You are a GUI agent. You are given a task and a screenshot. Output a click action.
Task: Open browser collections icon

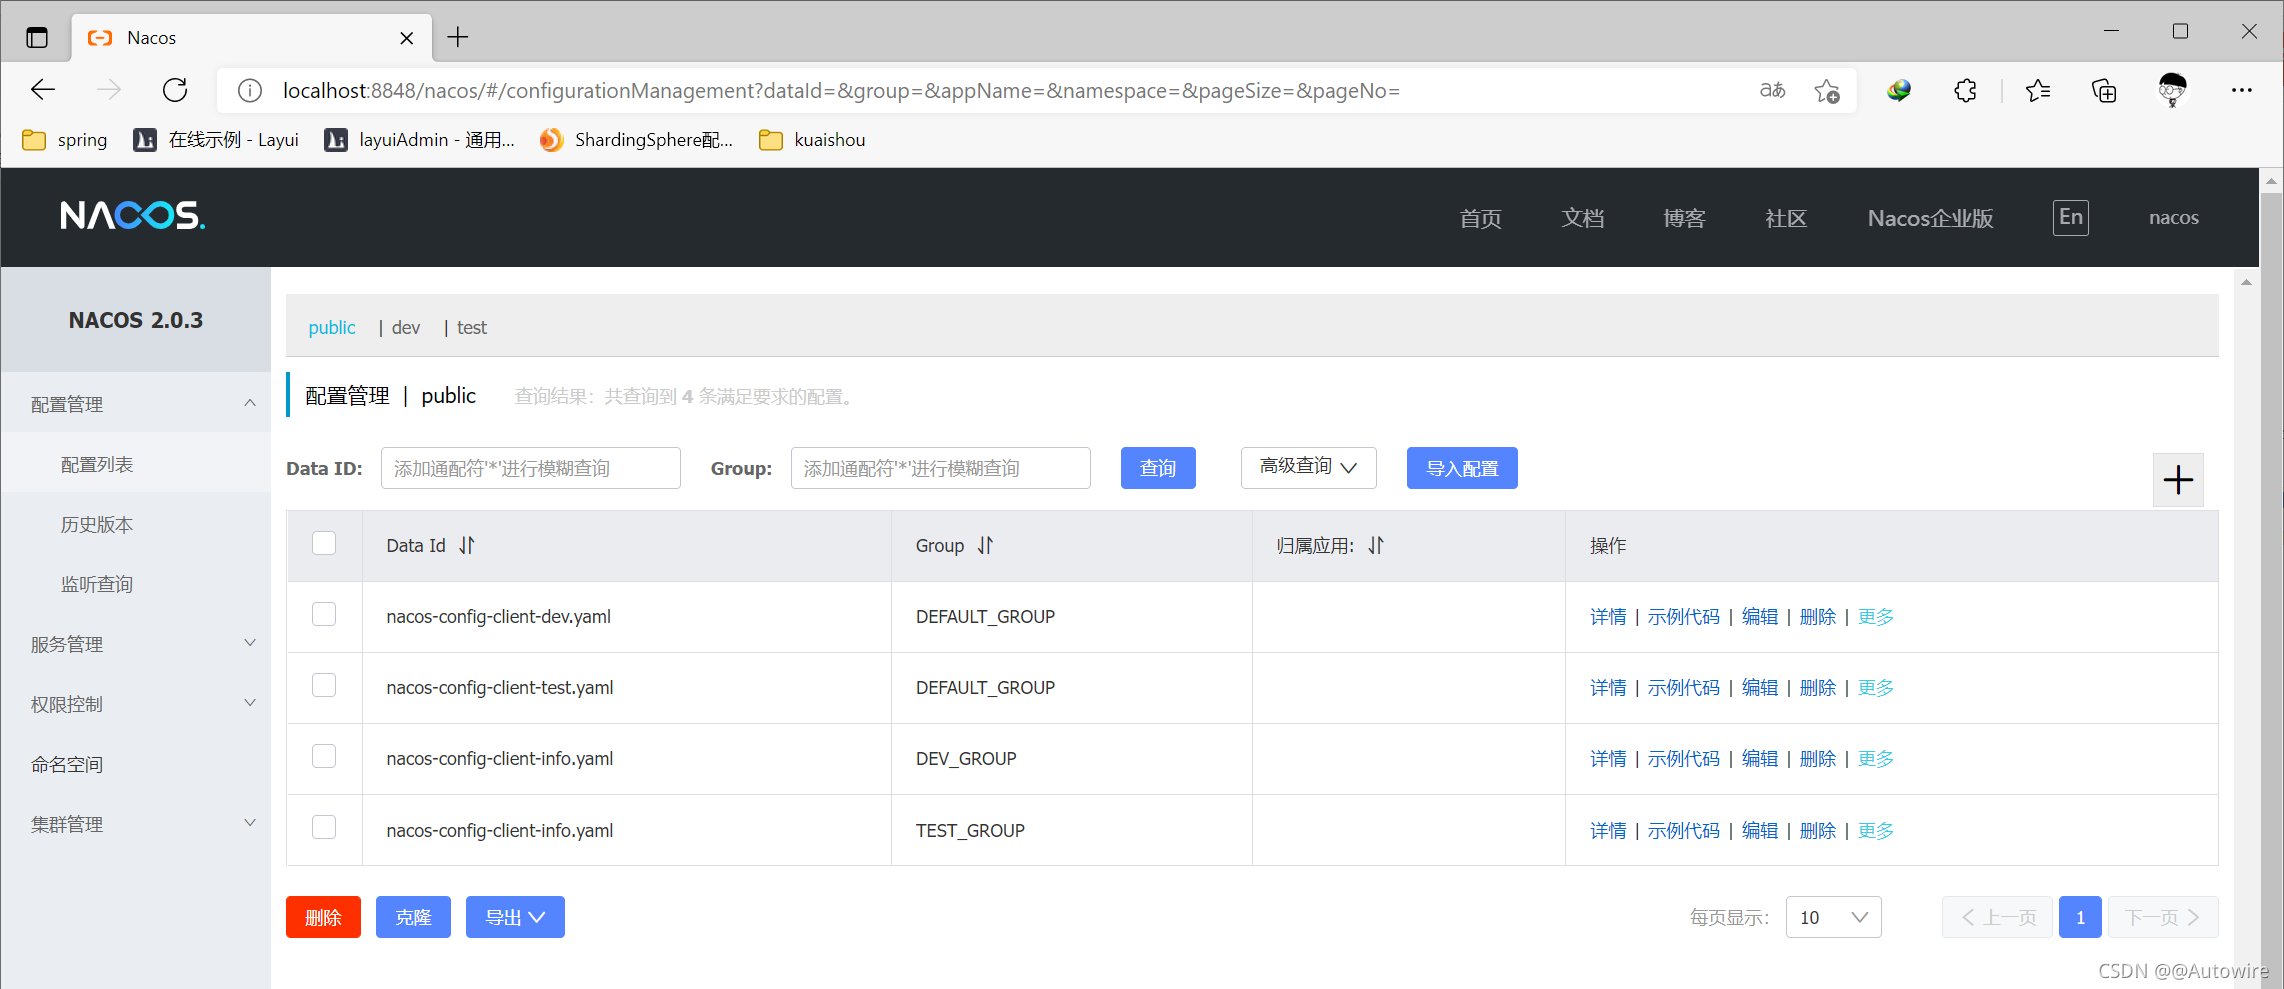click(2104, 91)
